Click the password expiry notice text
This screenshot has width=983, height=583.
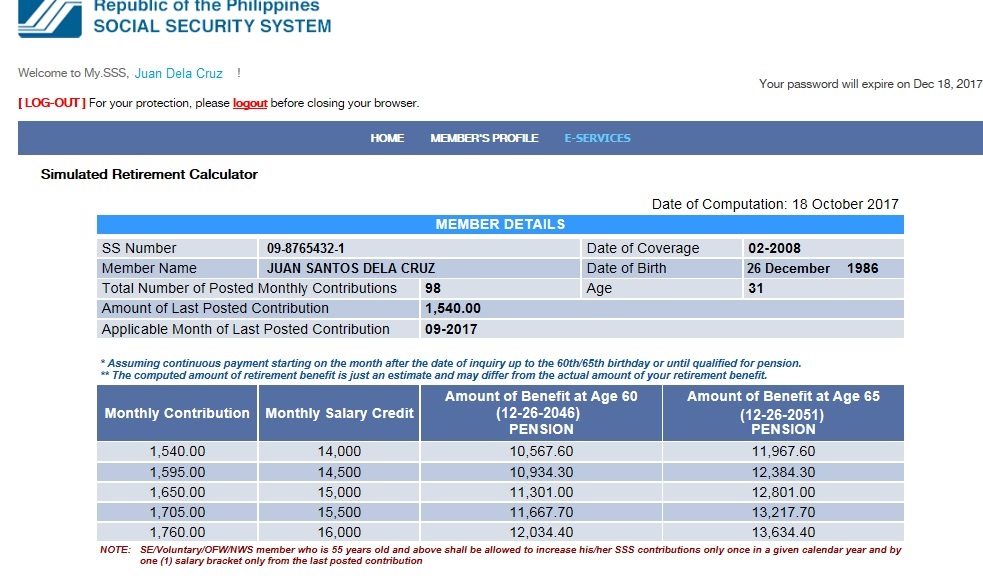click(870, 84)
